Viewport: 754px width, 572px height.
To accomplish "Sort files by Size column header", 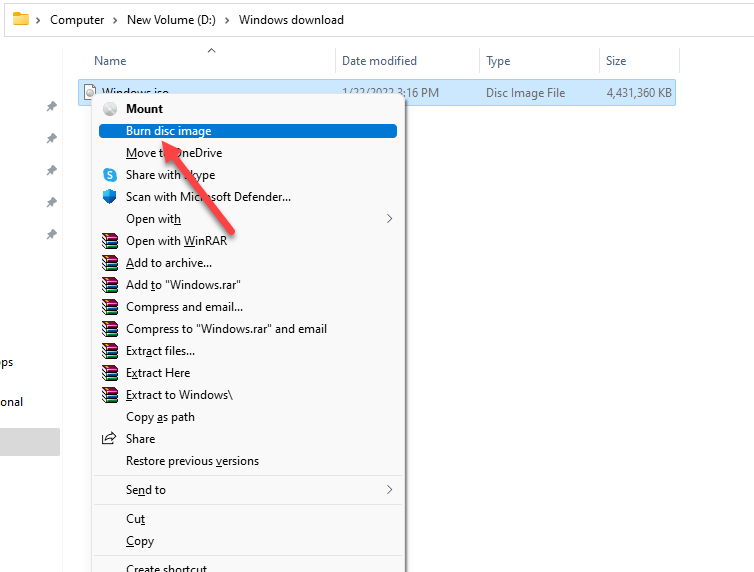I will pos(616,61).
